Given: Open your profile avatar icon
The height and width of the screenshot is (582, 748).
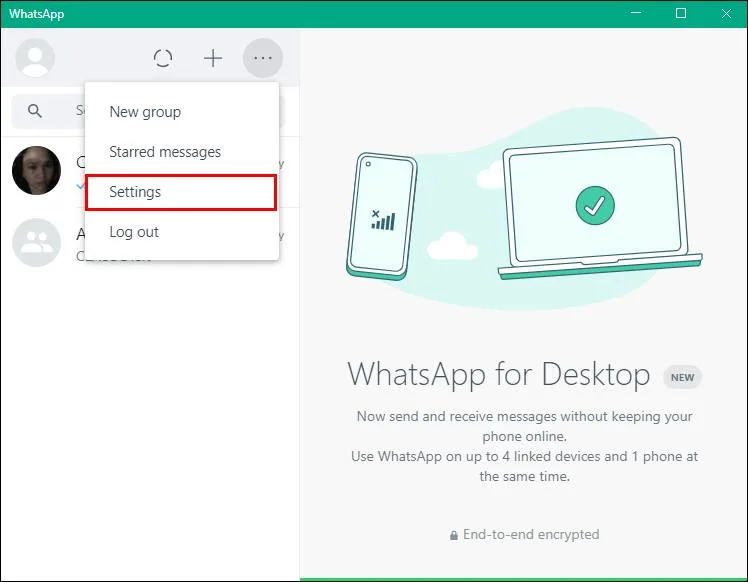Looking at the screenshot, I should [x=35, y=58].
